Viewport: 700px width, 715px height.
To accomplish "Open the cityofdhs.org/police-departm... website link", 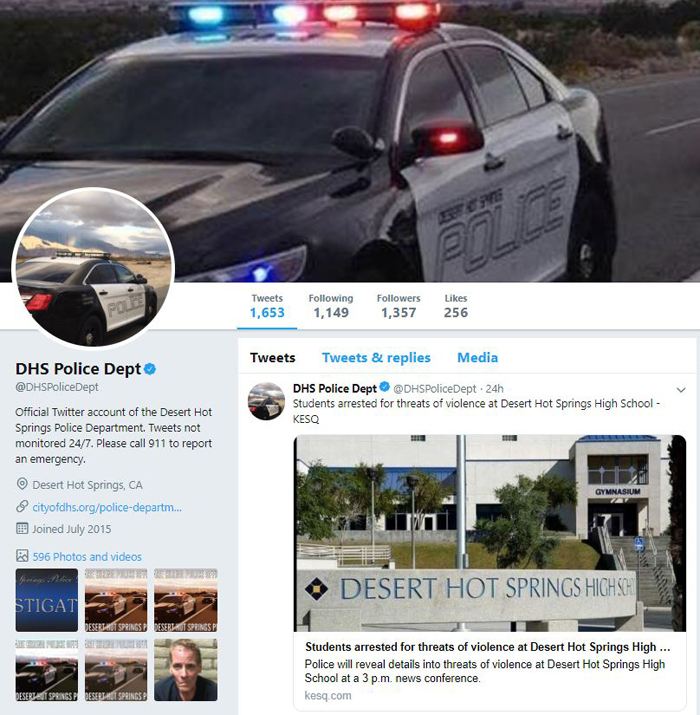I will click(107, 507).
